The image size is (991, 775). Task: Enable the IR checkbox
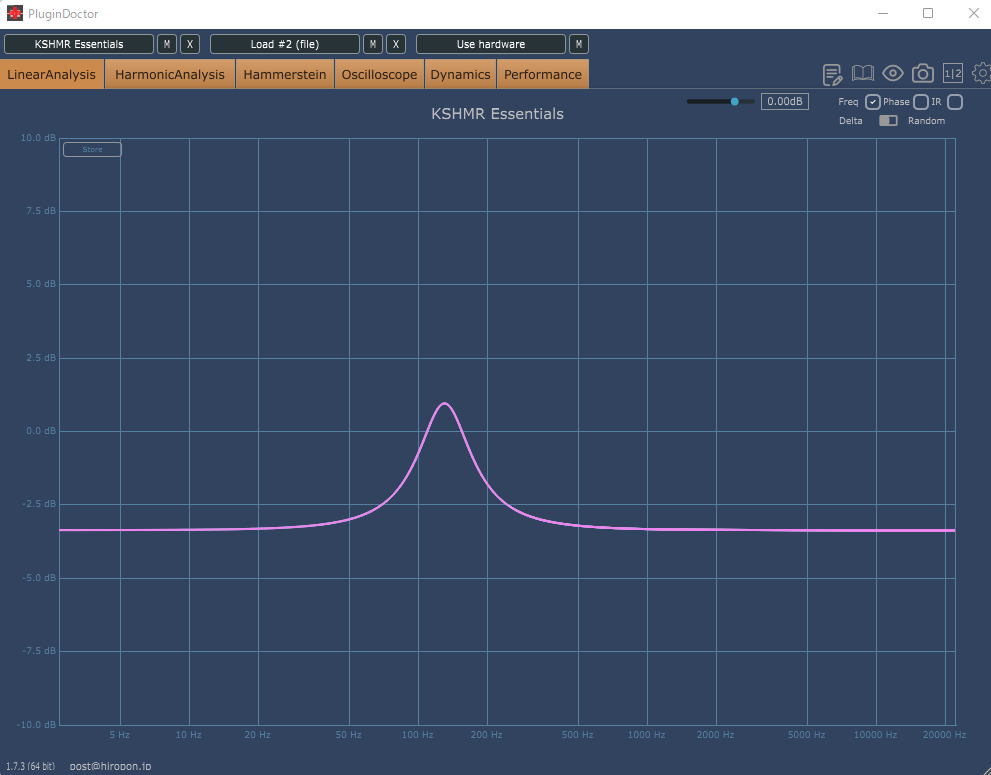[x=955, y=102]
